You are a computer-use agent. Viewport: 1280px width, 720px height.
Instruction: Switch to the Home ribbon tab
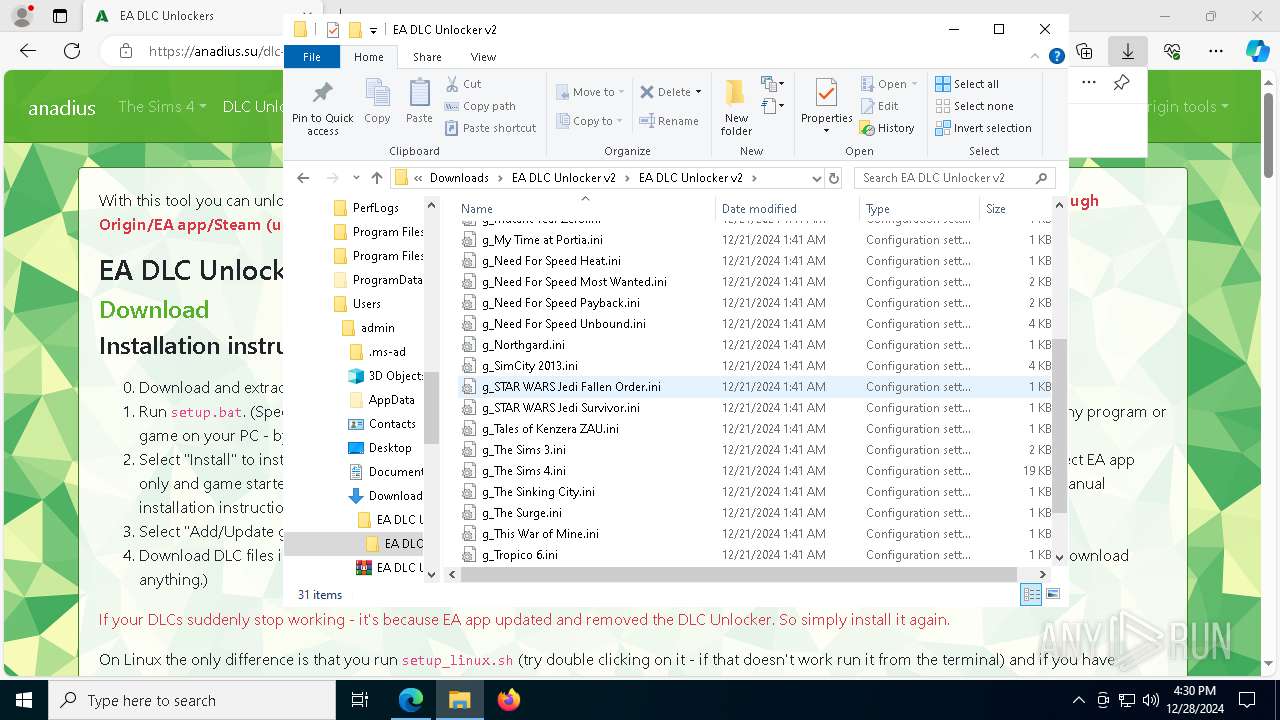368,57
